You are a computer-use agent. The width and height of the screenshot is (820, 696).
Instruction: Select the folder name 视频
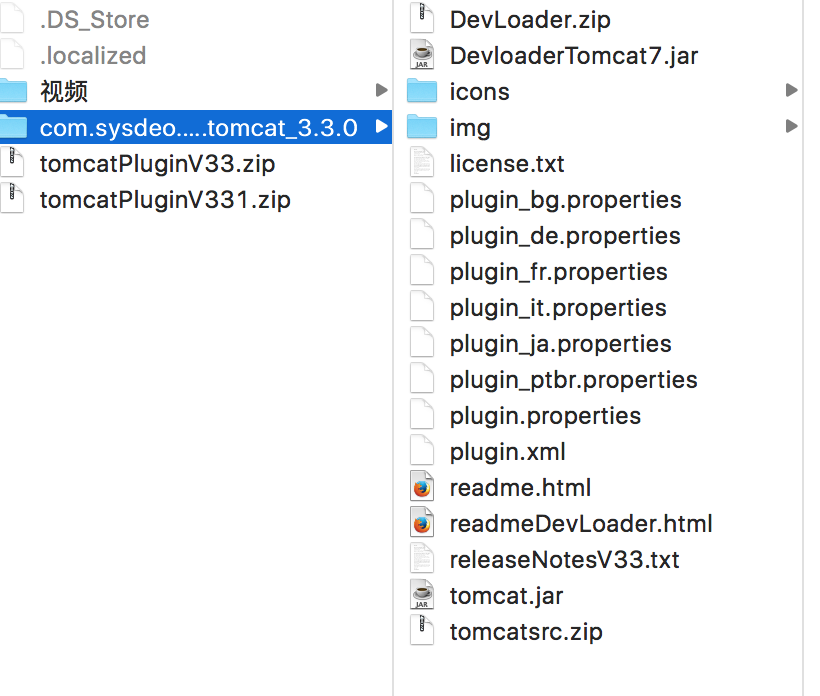[x=64, y=92]
